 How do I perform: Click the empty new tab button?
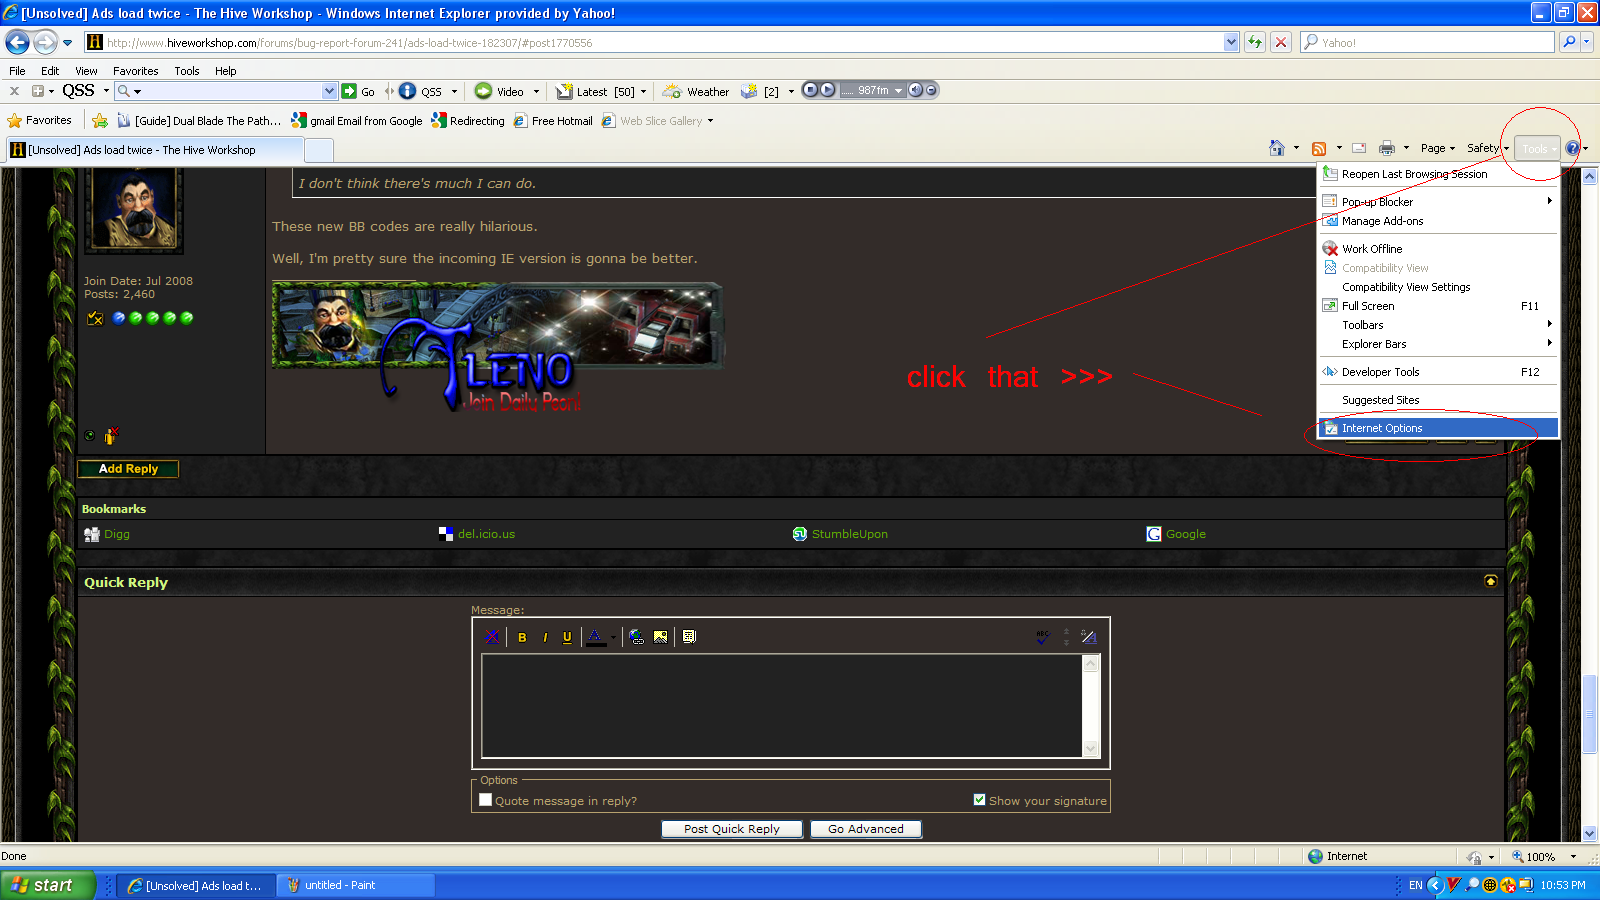coord(319,150)
